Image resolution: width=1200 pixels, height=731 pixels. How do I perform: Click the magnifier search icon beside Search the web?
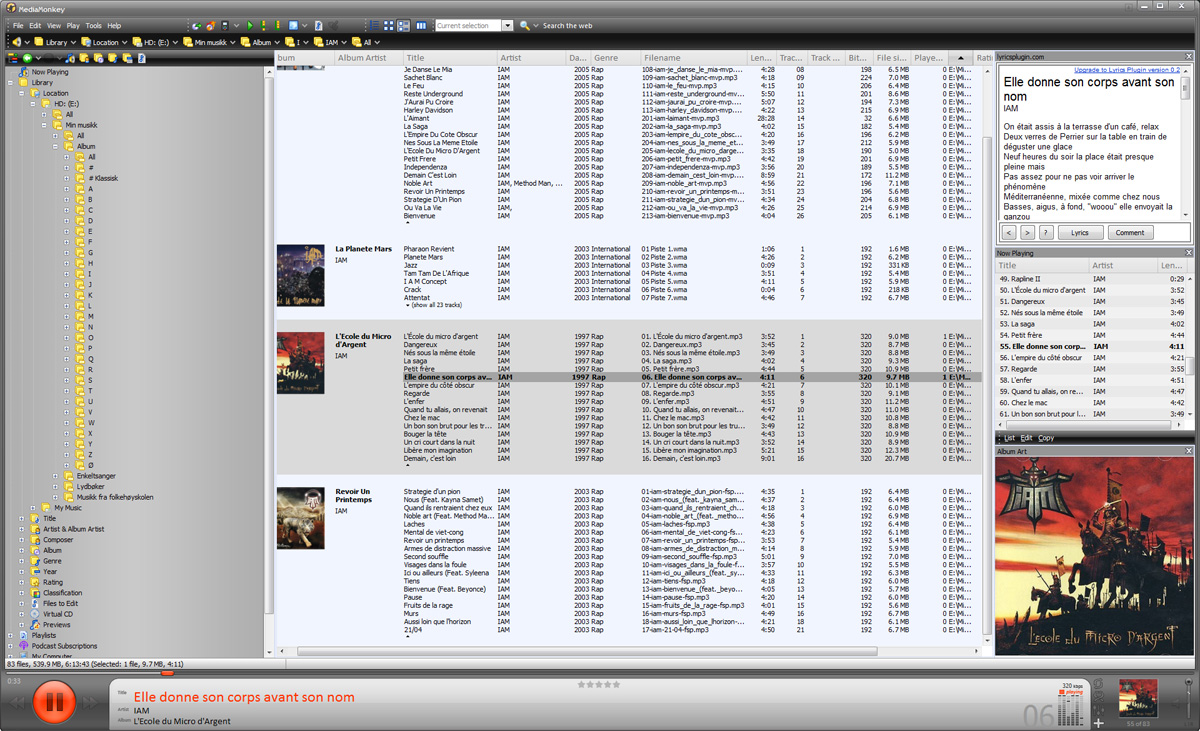(525, 26)
